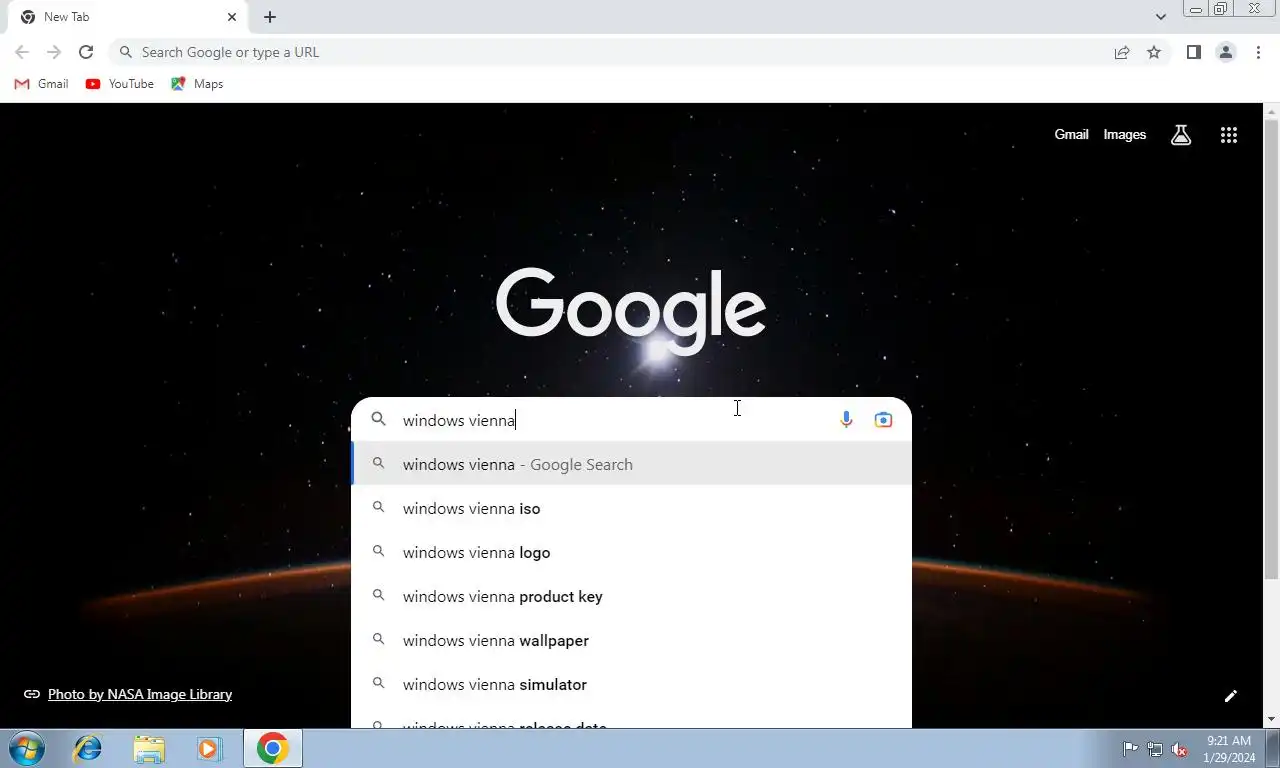Click the network tray icon
The width and height of the screenshot is (1280, 768).
click(1155, 749)
